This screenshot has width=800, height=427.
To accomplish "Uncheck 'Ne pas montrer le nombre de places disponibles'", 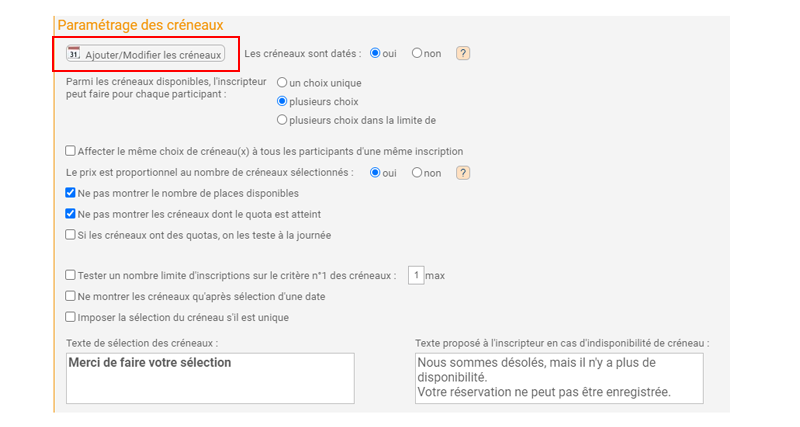I will [x=70, y=192].
